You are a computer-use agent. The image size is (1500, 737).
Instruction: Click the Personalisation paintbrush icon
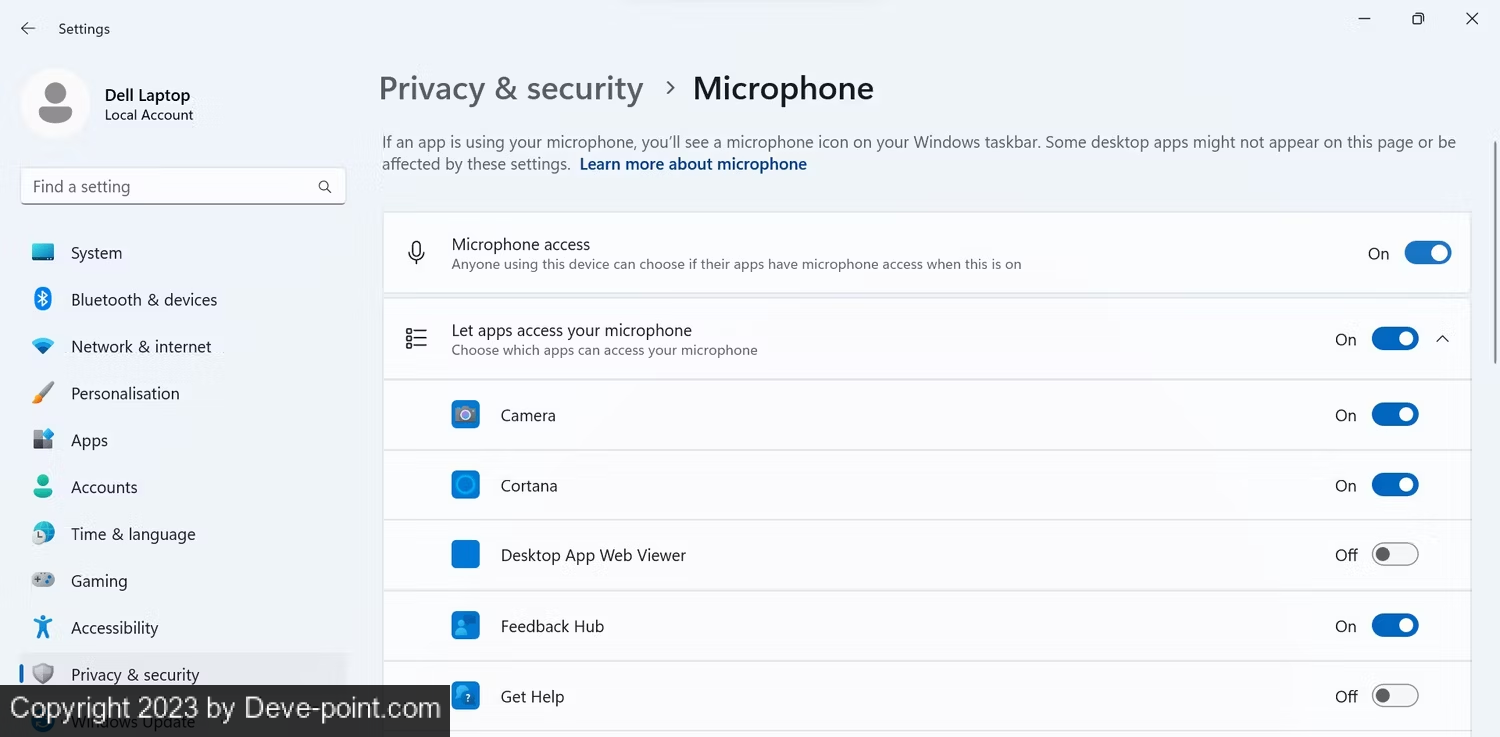point(43,393)
